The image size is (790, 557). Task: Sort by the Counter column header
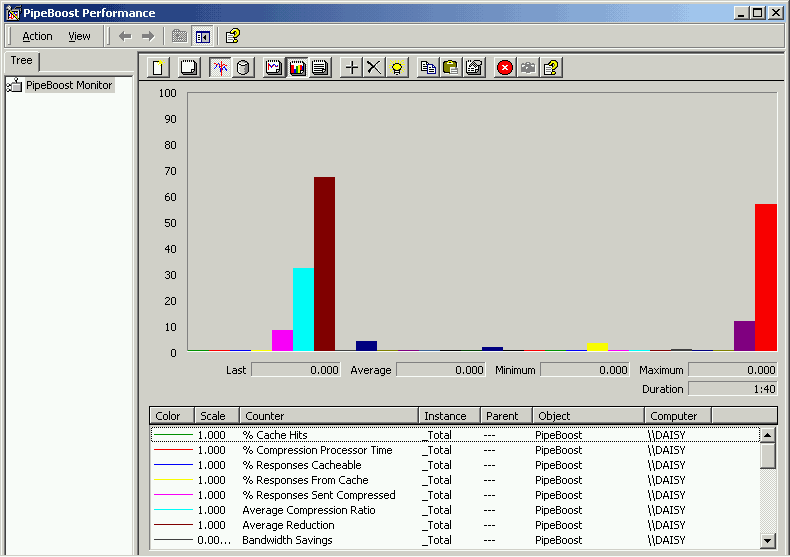327,416
